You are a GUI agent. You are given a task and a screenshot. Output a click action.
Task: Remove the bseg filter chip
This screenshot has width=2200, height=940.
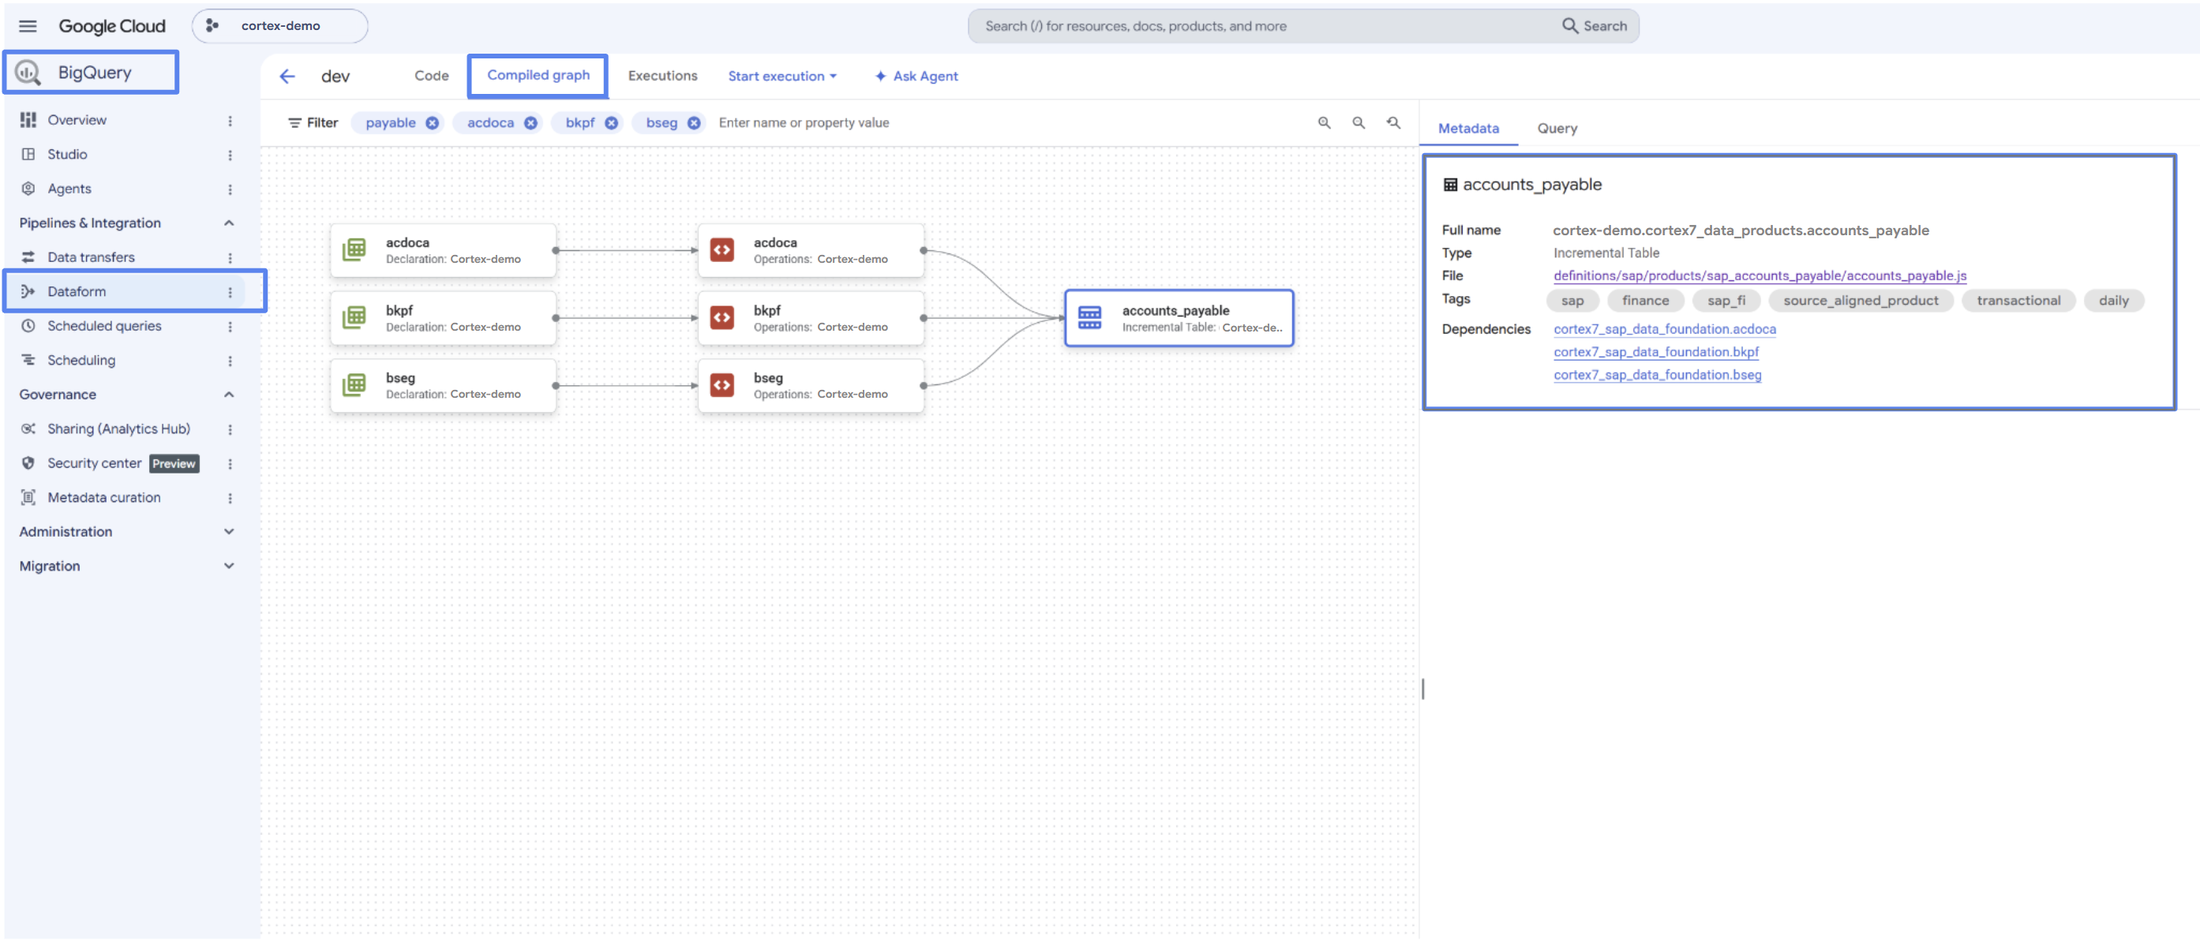click(x=694, y=123)
